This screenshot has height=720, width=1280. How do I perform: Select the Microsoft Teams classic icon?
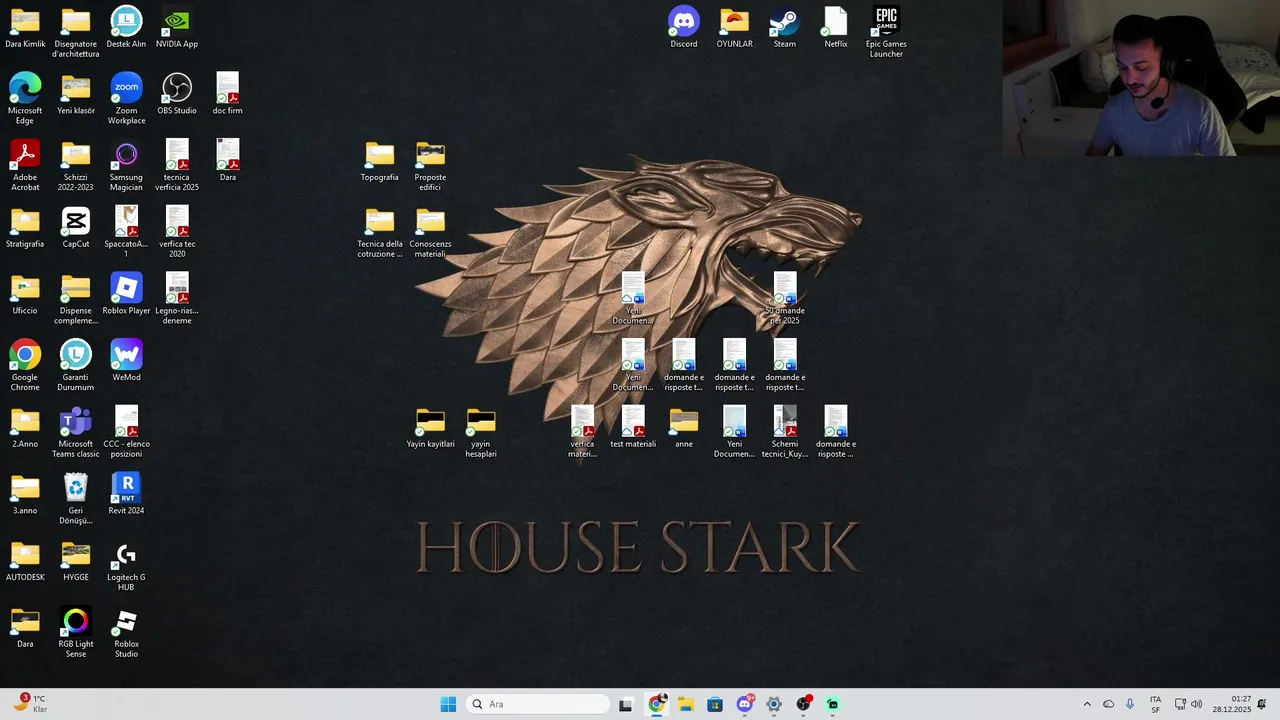pos(76,432)
